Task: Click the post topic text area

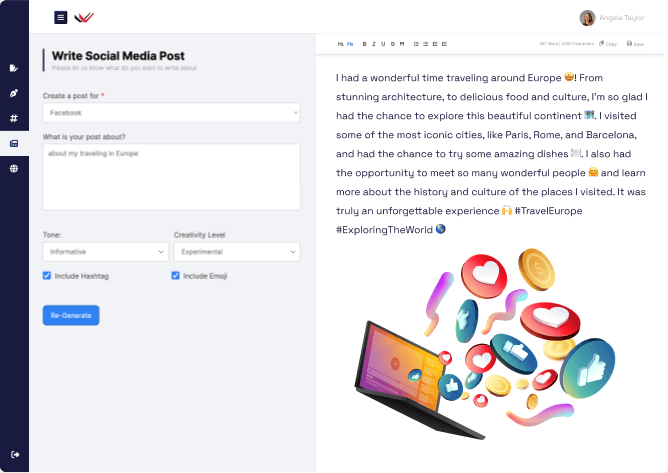Action: pos(171,177)
